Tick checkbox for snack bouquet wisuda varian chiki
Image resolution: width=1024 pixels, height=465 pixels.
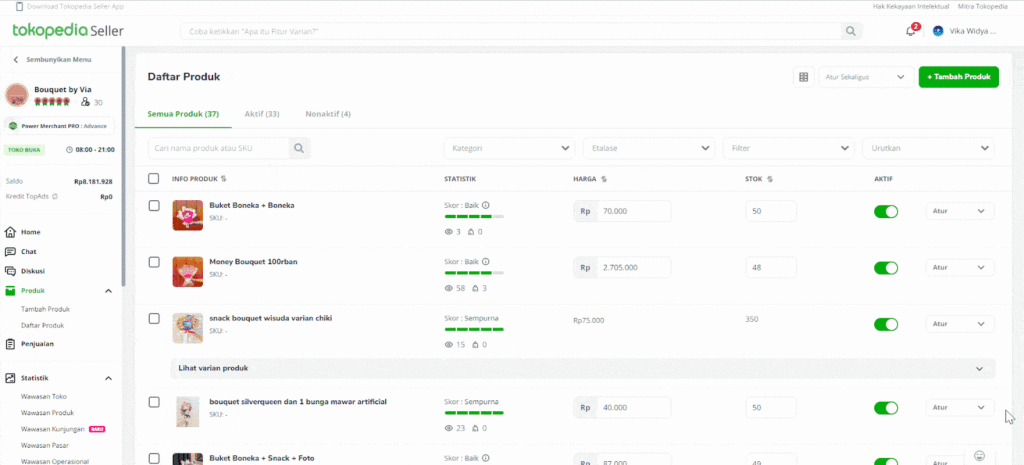[154, 319]
